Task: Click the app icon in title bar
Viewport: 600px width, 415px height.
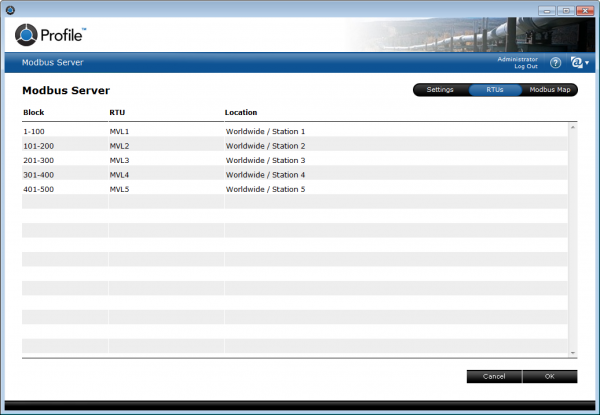Action: coord(10,10)
